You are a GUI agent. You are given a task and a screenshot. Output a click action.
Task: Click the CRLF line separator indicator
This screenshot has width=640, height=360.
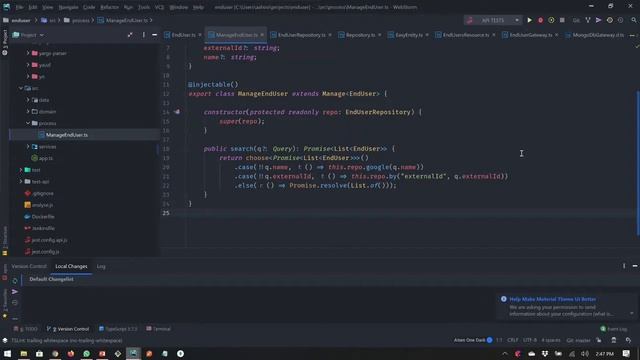click(x=513, y=340)
